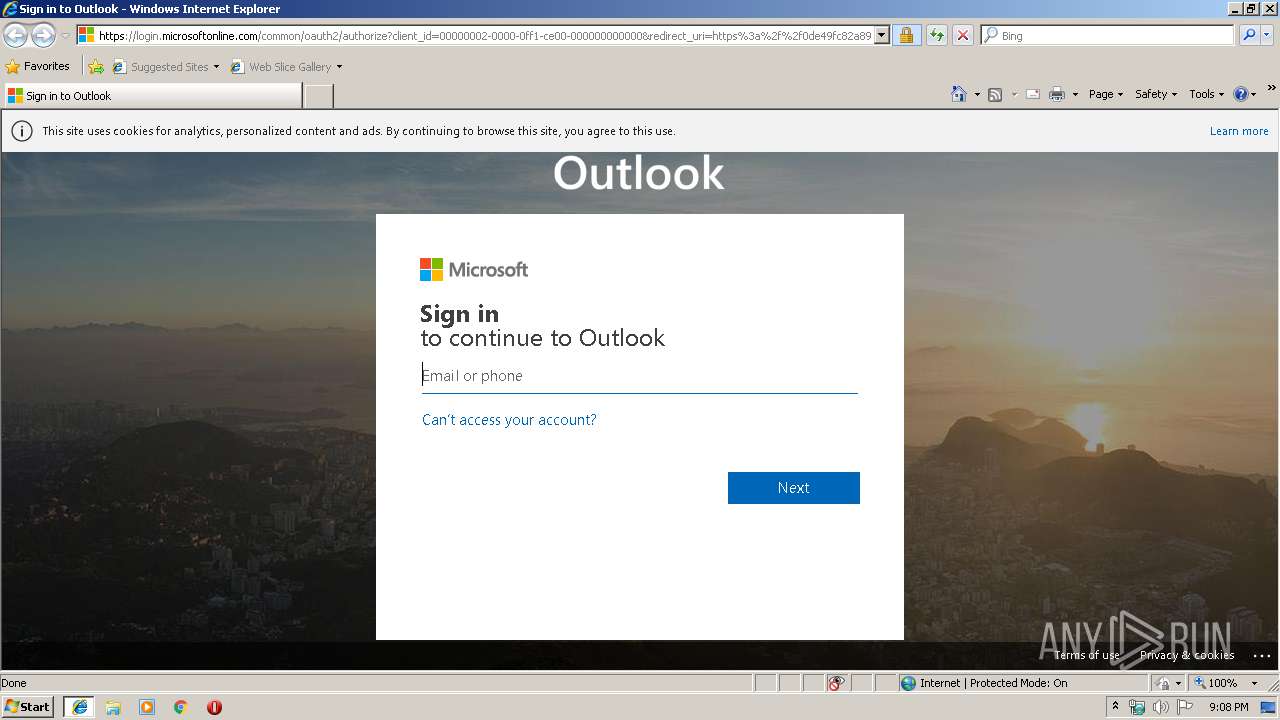Screen dimensions: 1280x720
Task: Click the taskbar clock showing 9:08 PM
Action: [x=1228, y=707]
